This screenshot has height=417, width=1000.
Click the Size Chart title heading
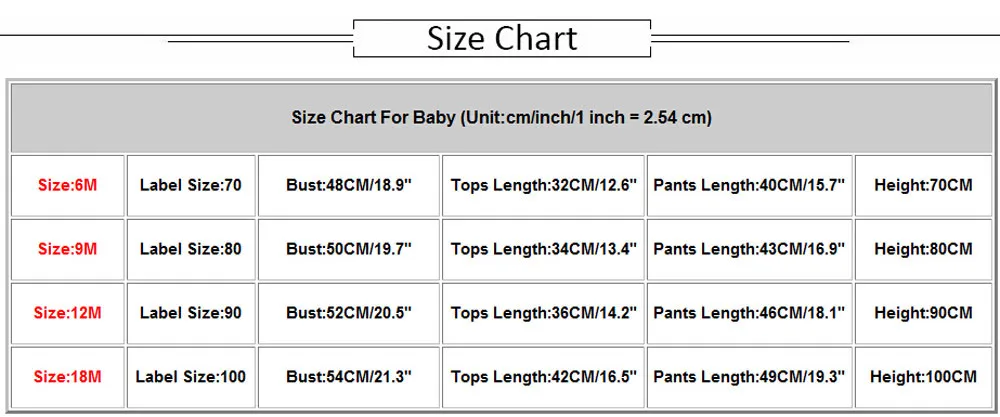click(502, 39)
